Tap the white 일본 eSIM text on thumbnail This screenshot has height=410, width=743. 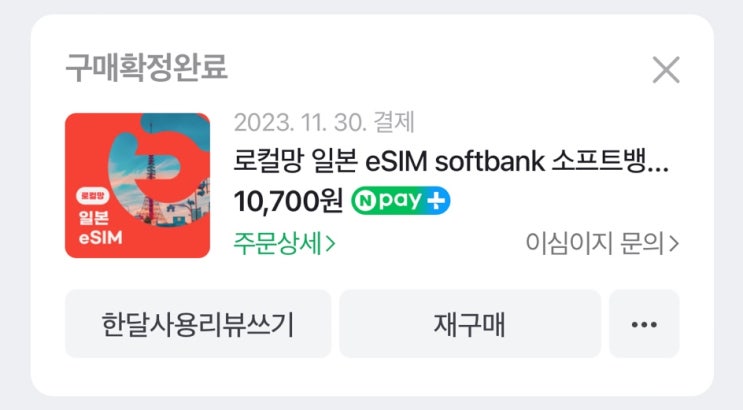pyautogui.click(x=100, y=228)
